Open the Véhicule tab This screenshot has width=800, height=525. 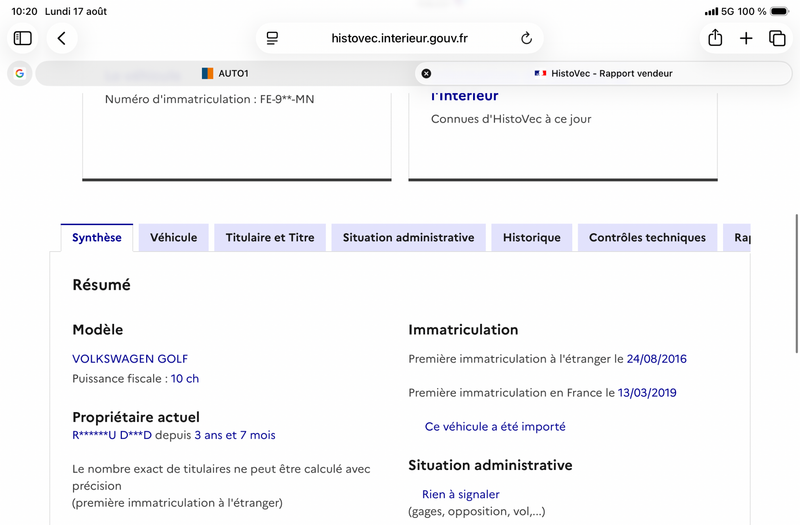[x=173, y=238]
